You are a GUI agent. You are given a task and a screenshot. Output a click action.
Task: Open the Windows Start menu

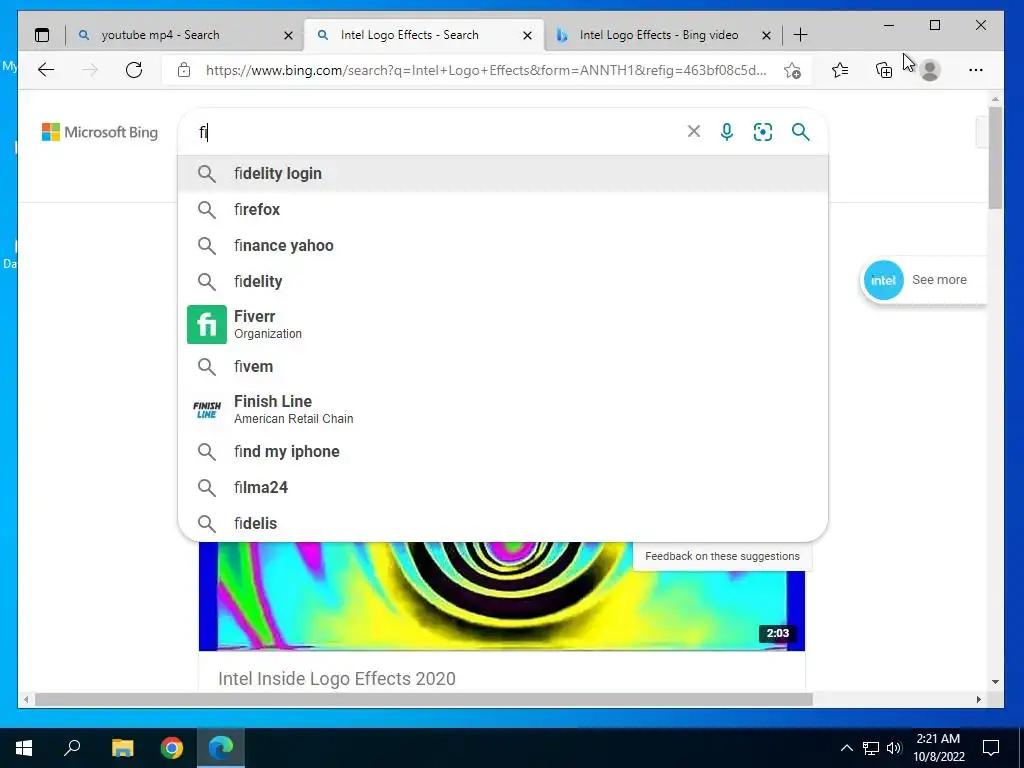(24, 748)
